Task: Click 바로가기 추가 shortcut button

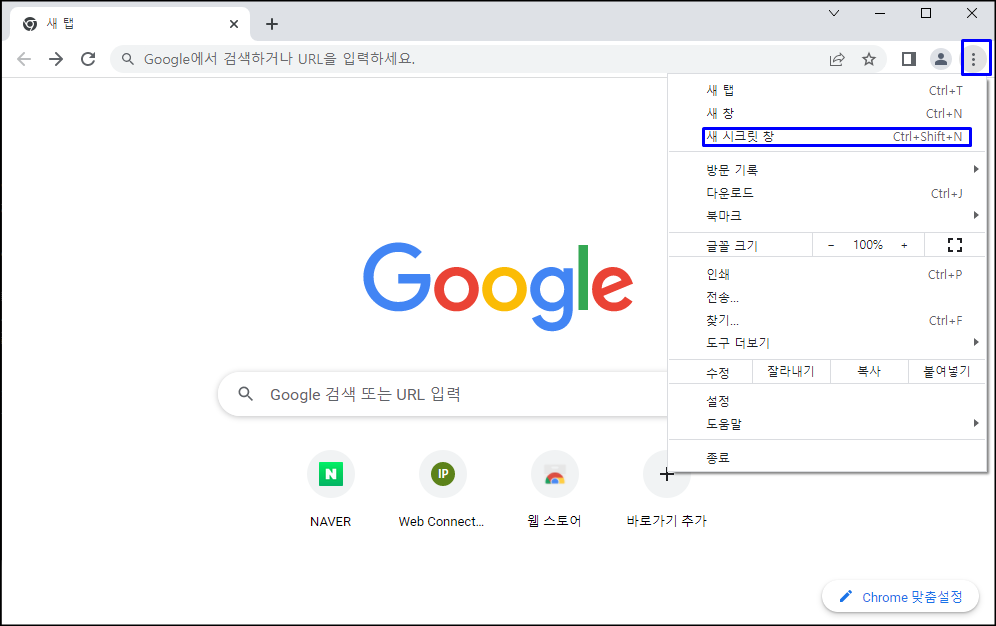Action: click(666, 489)
